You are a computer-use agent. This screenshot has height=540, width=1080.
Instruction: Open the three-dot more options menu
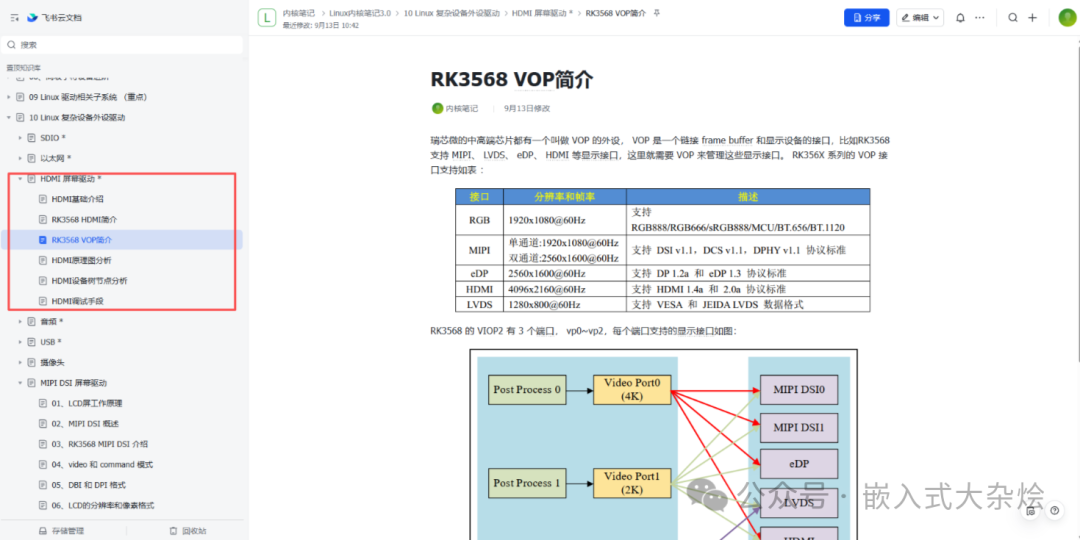tap(980, 18)
